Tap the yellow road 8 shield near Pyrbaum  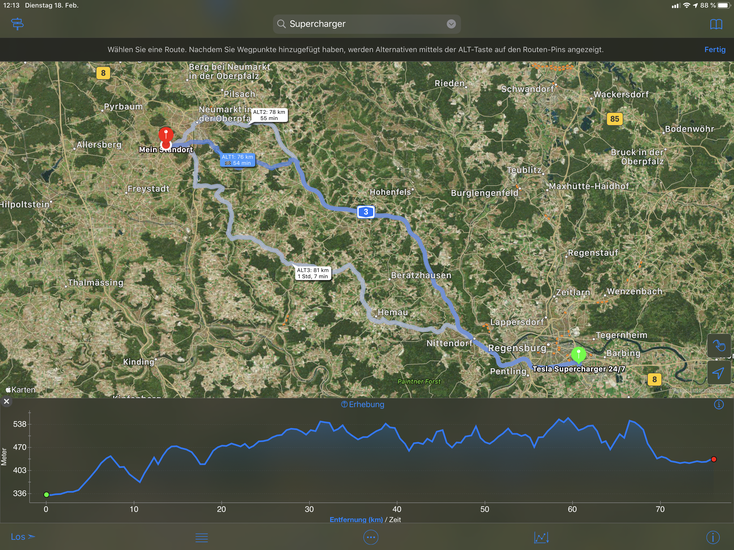tap(103, 73)
